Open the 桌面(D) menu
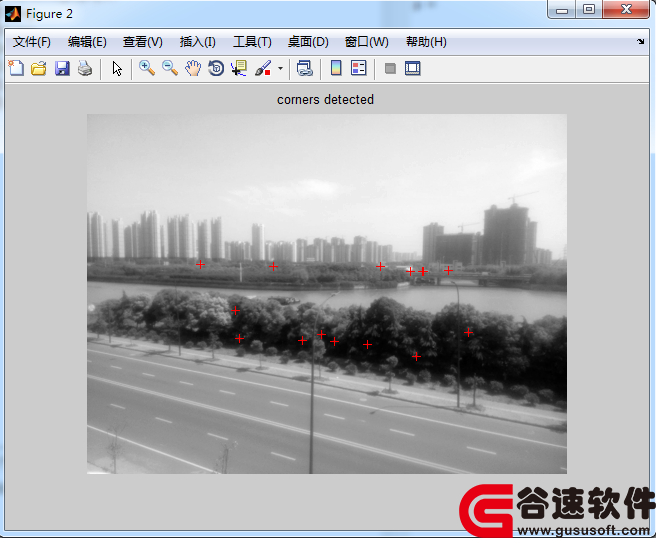 pos(308,42)
